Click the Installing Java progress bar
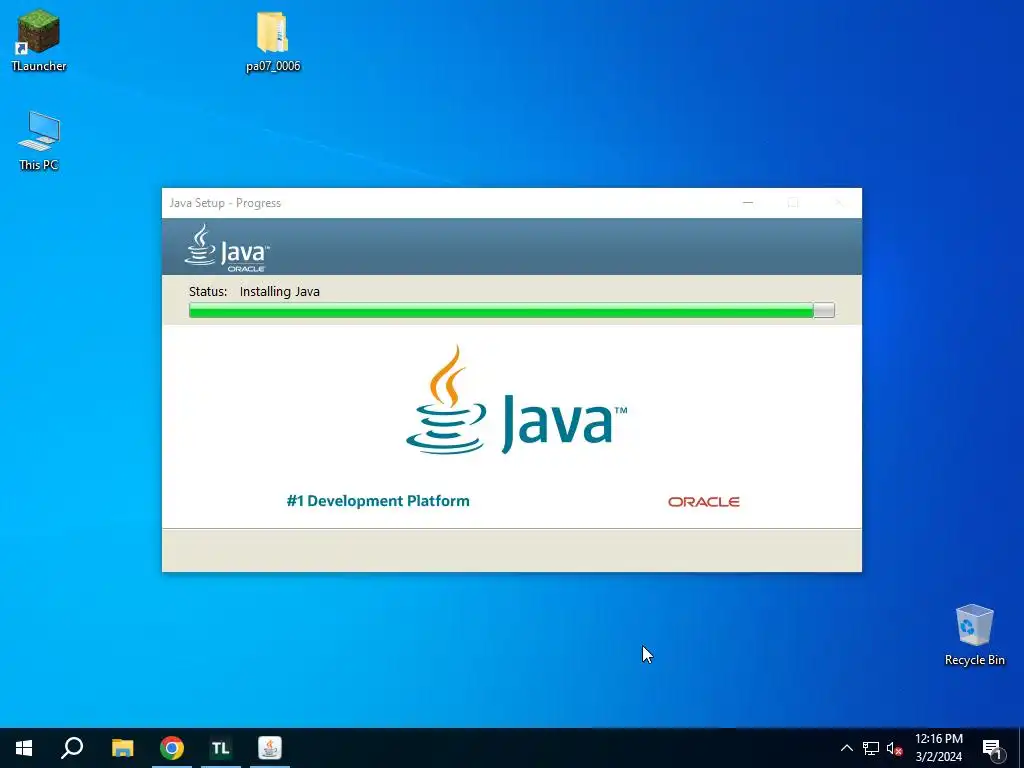Image resolution: width=1024 pixels, height=768 pixels. [511, 310]
